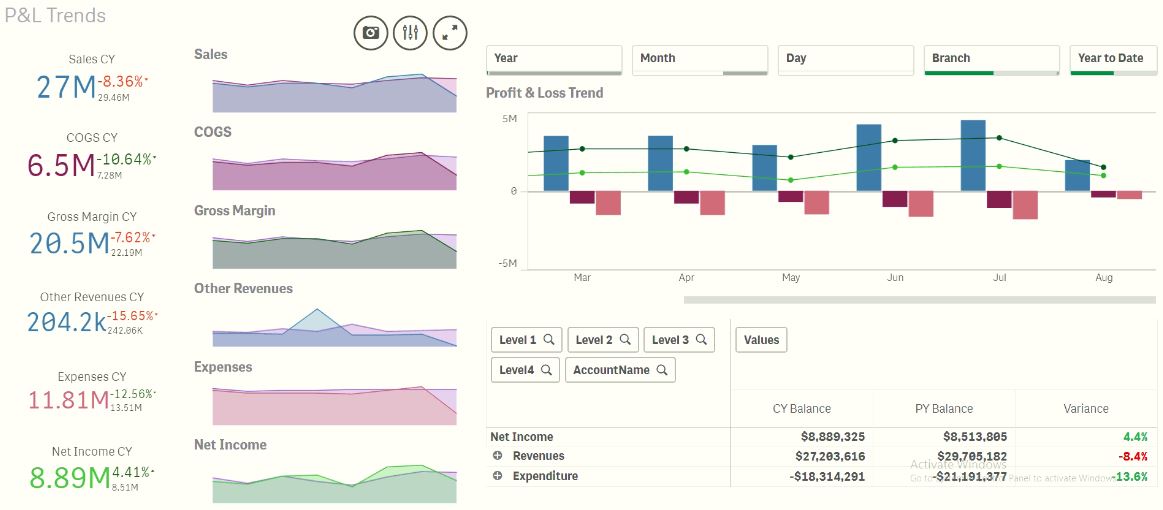The width and height of the screenshot is (1163, 510).
Task: Click the PY Balance column header
Action: pyautogui.click(x=944, y=408)
